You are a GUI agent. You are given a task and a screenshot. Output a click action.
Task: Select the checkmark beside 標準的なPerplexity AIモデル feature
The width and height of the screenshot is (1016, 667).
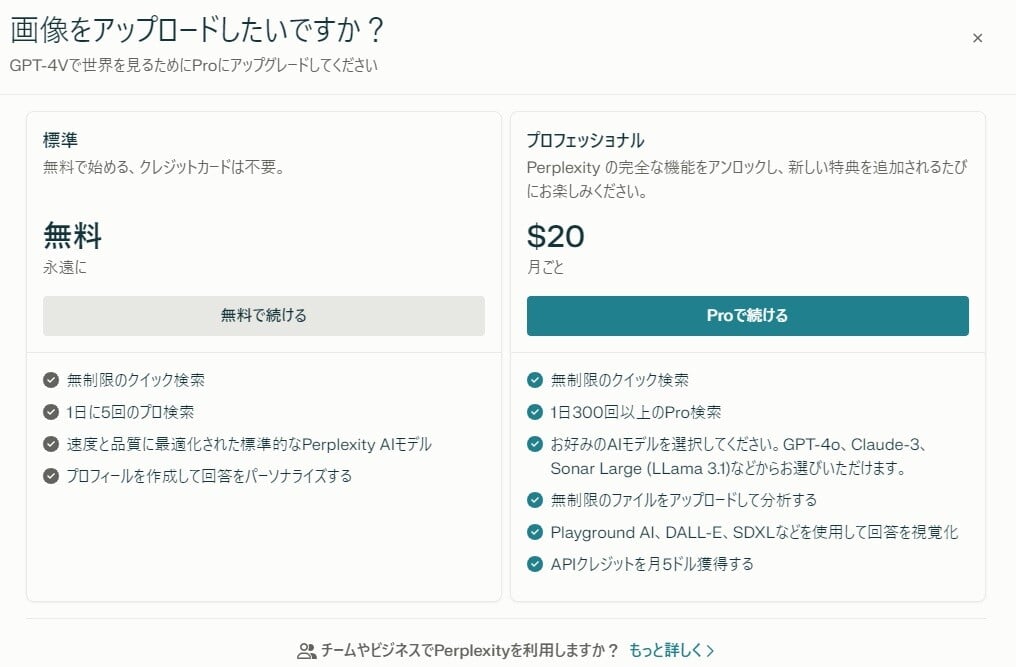51,444
